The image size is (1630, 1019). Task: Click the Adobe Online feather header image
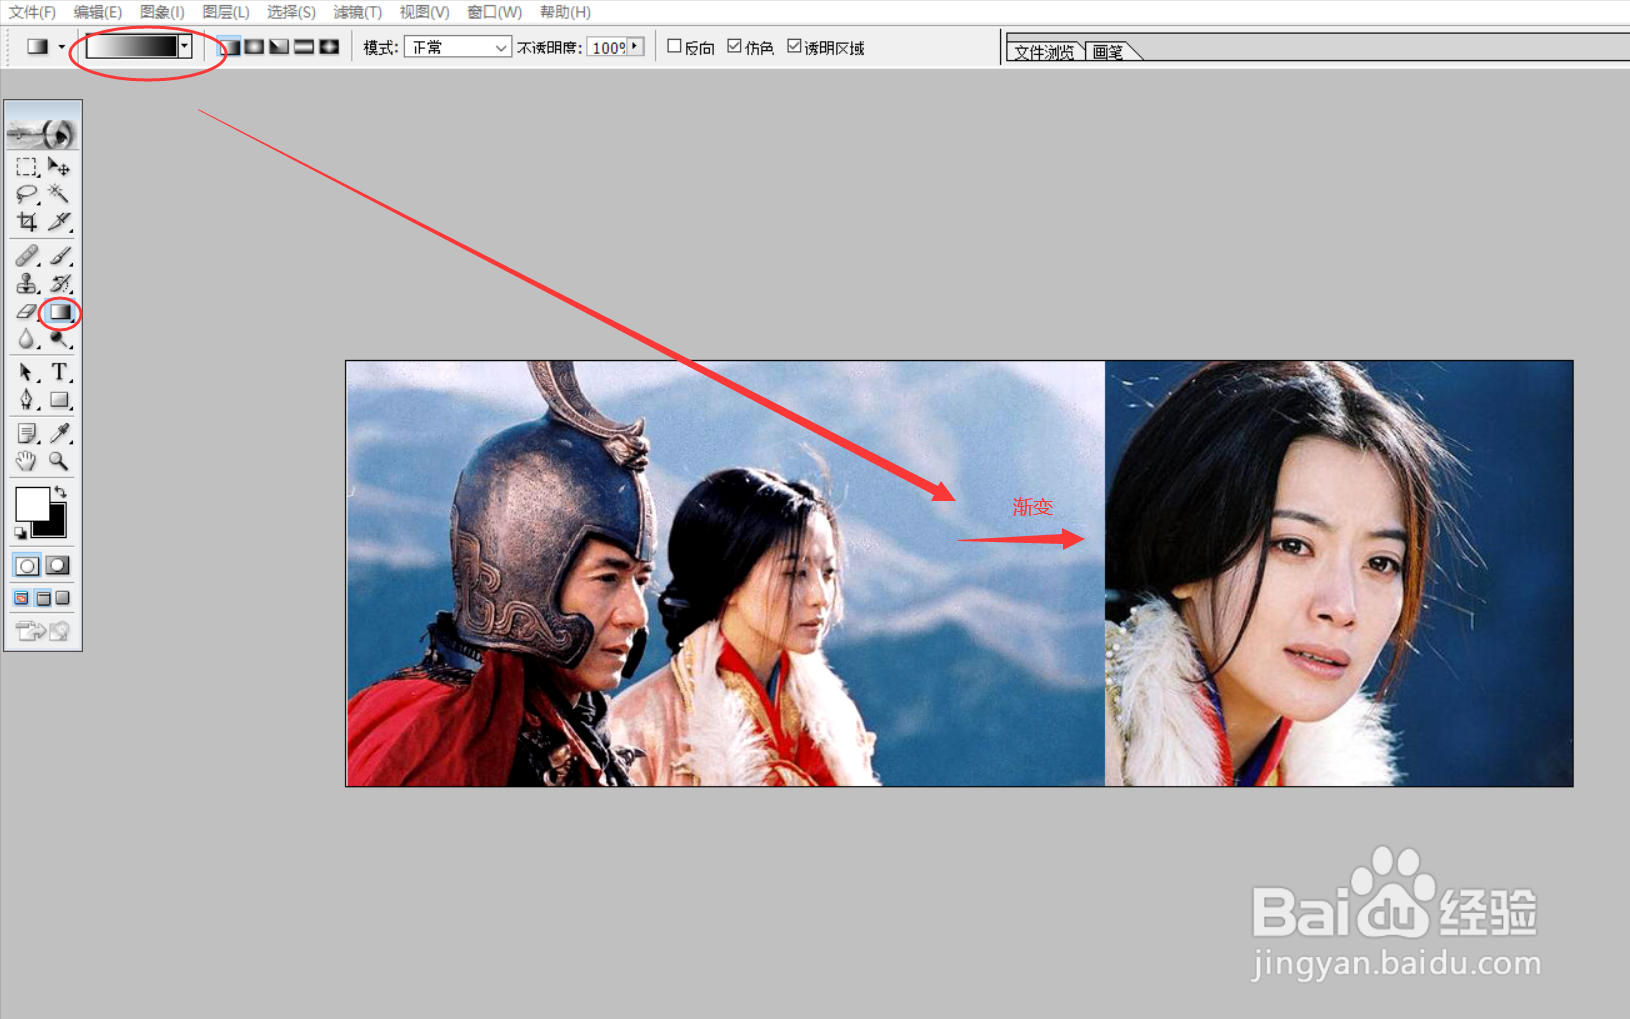tap(43, 132)
